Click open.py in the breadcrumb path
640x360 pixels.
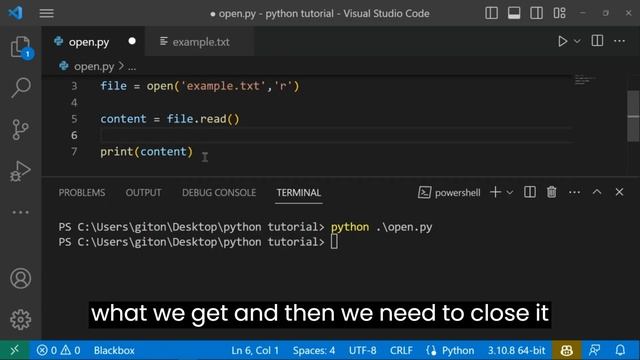94,66
